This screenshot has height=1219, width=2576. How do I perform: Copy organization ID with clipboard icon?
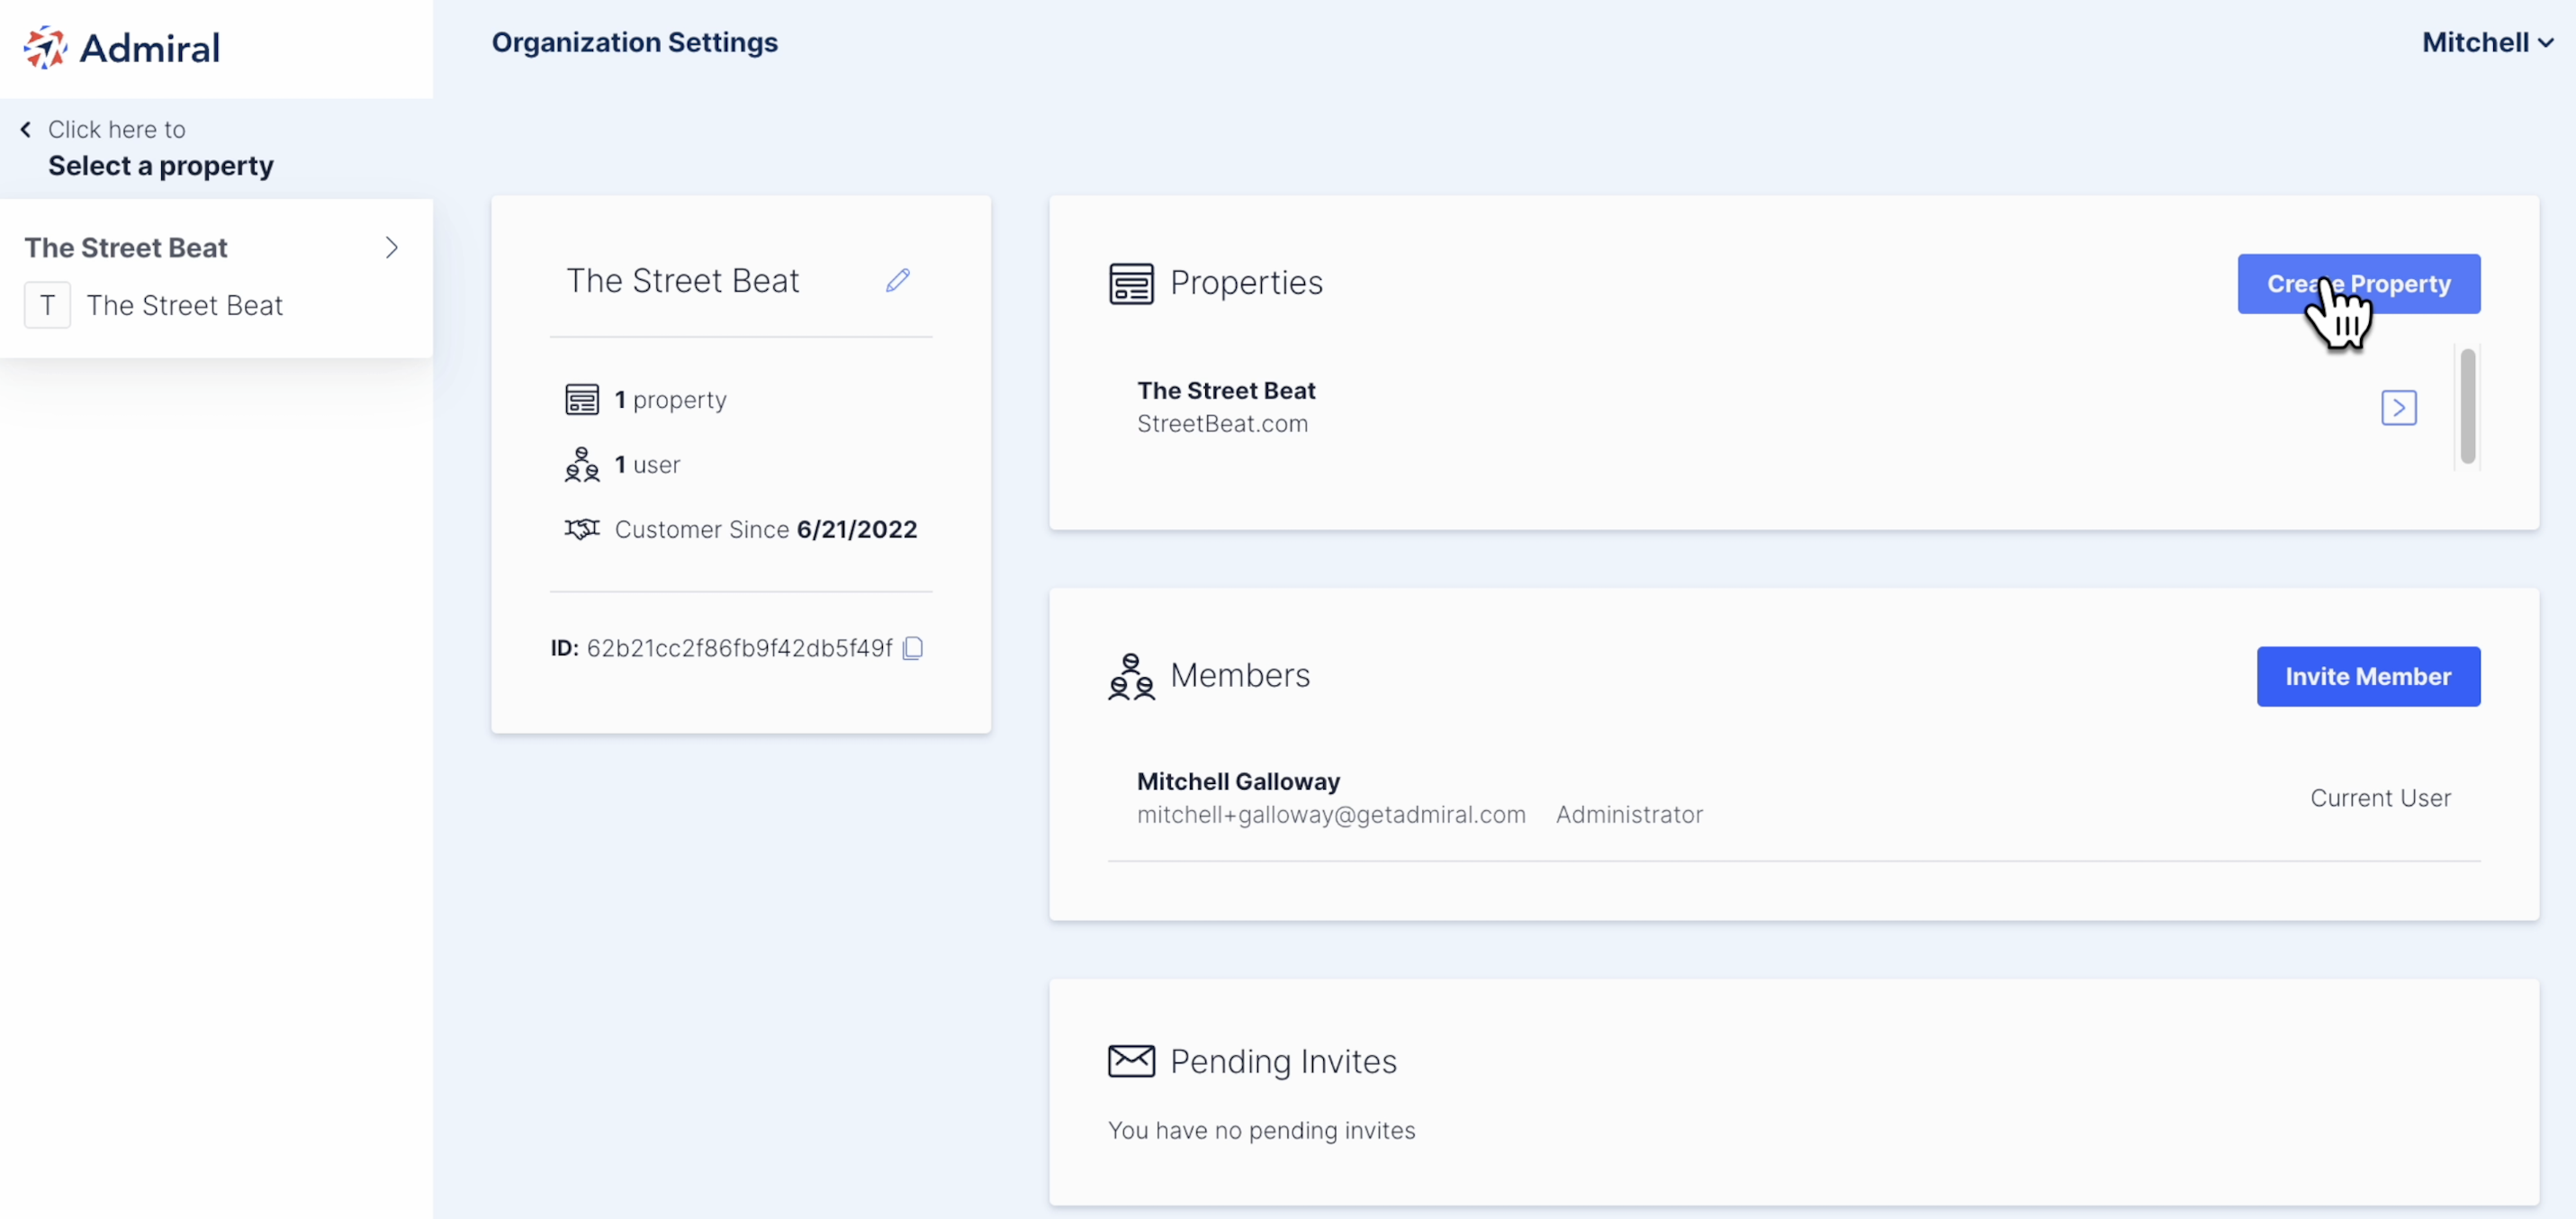[912, 648]
